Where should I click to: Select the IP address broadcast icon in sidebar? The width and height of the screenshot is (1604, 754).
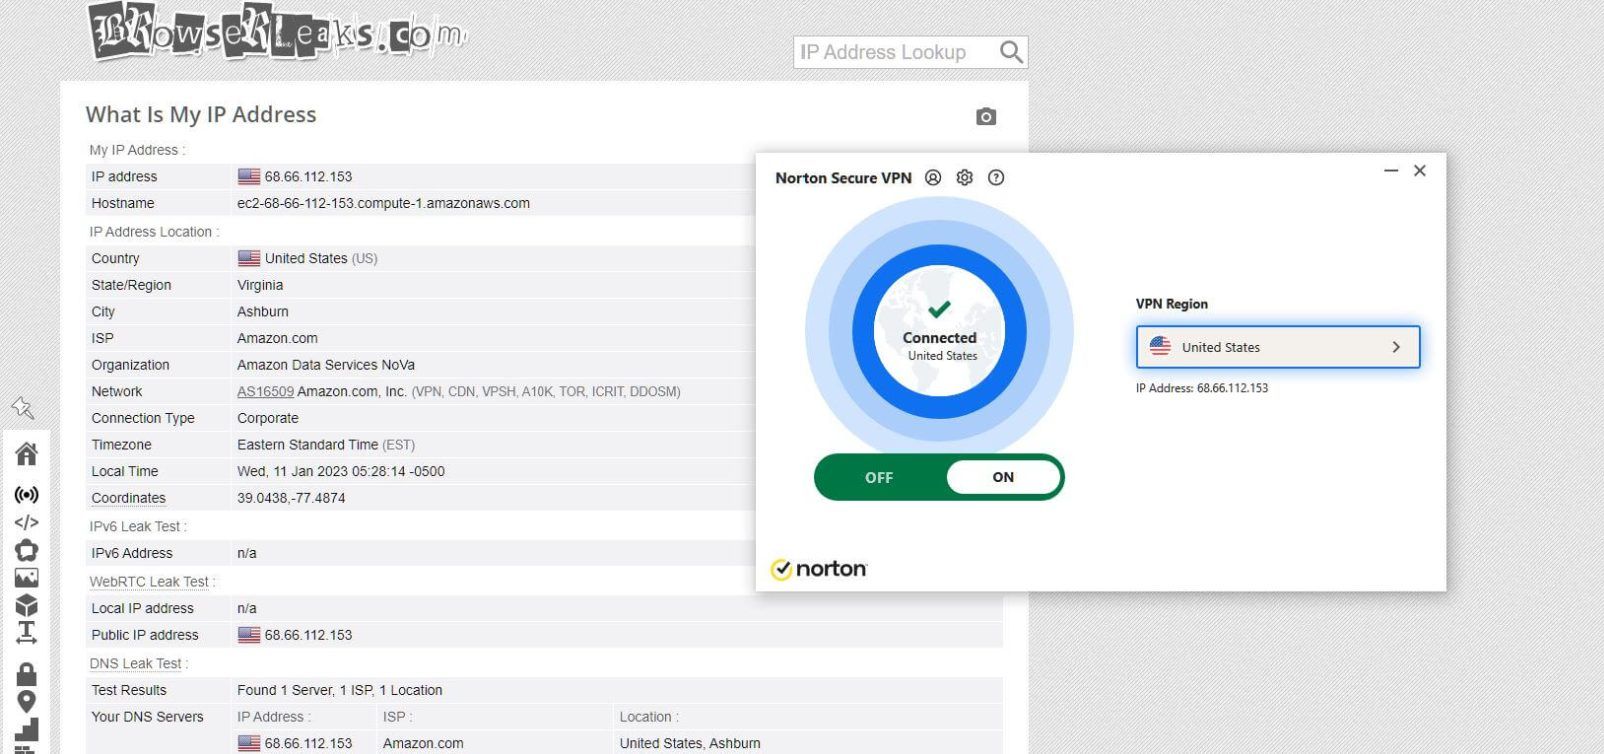[x=26, y=495]
